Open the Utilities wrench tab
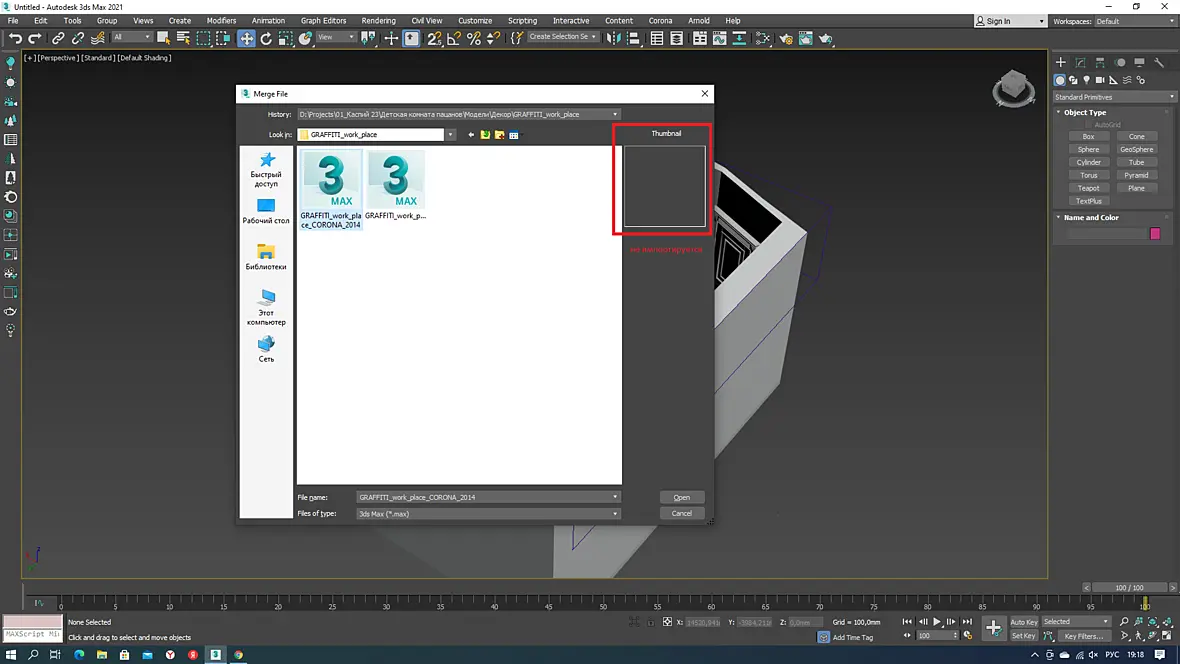 (x=1159, y=62)
